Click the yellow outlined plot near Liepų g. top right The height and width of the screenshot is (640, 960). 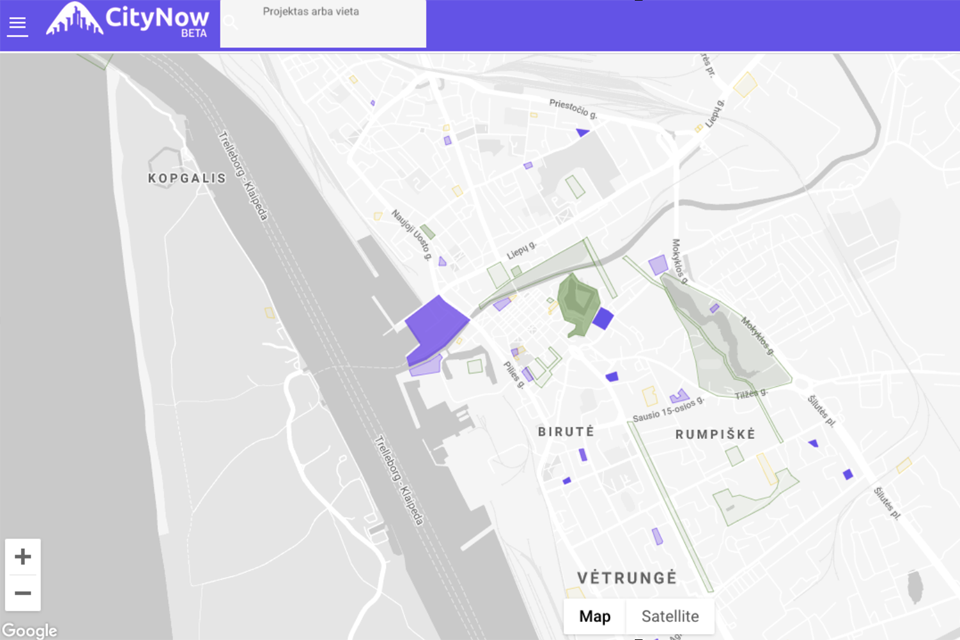[744, 84]
